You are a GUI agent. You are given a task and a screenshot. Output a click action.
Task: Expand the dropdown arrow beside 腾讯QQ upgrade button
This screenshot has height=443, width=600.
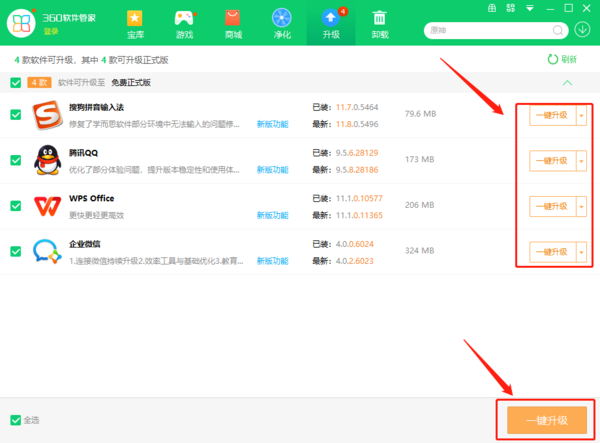click(581, 160)
